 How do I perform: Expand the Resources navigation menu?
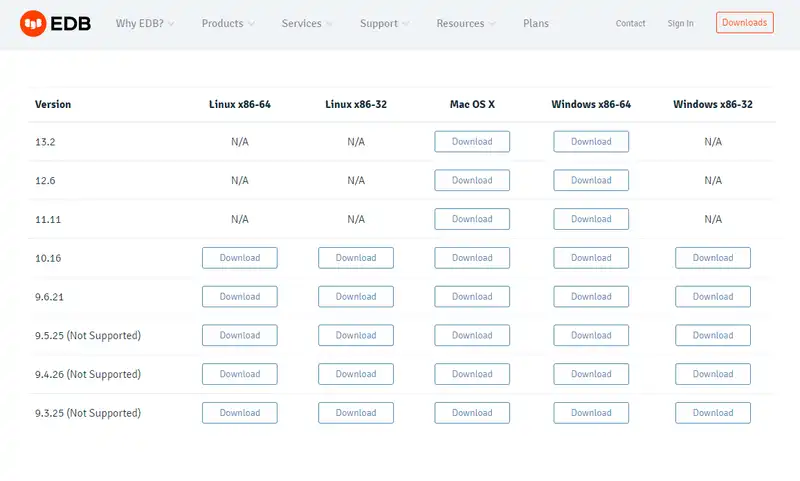(x=466, y=23)
